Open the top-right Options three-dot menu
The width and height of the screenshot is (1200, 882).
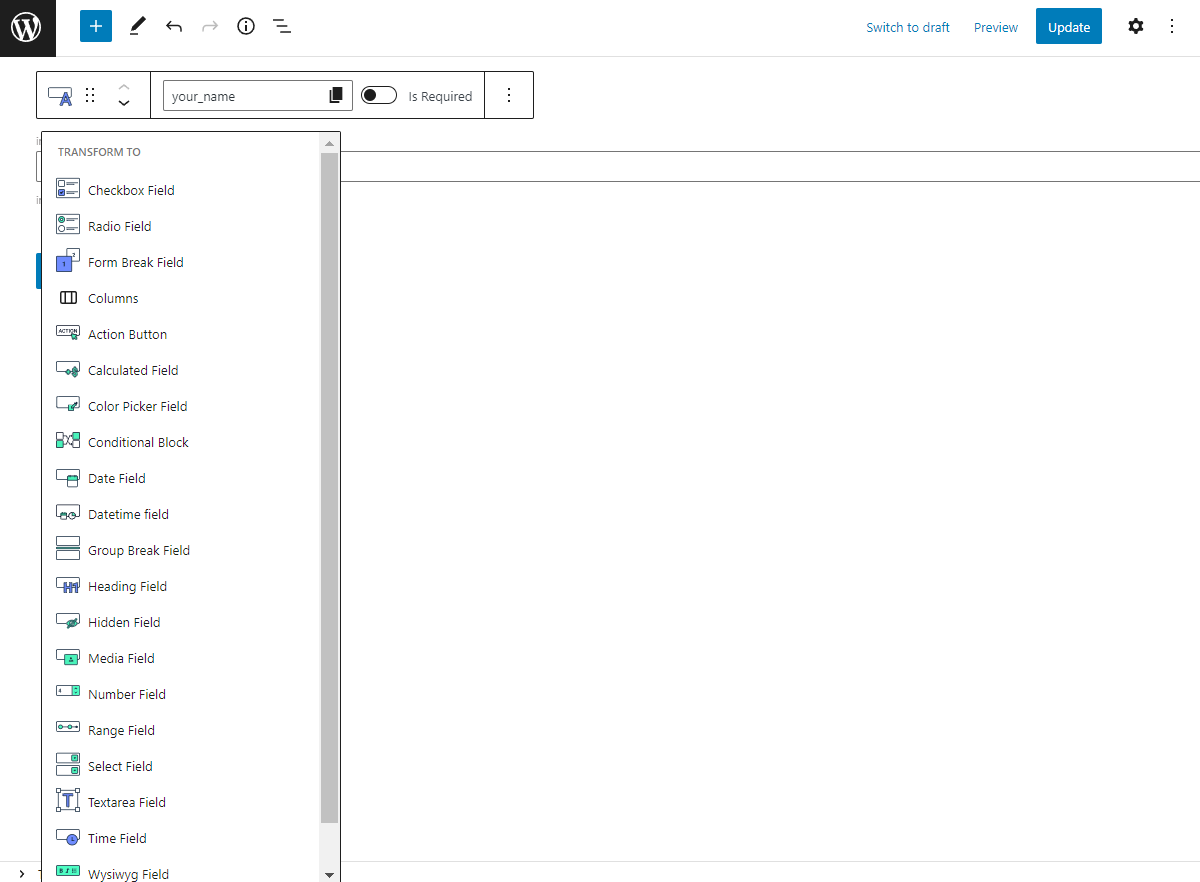click(x=1171, y=26)
